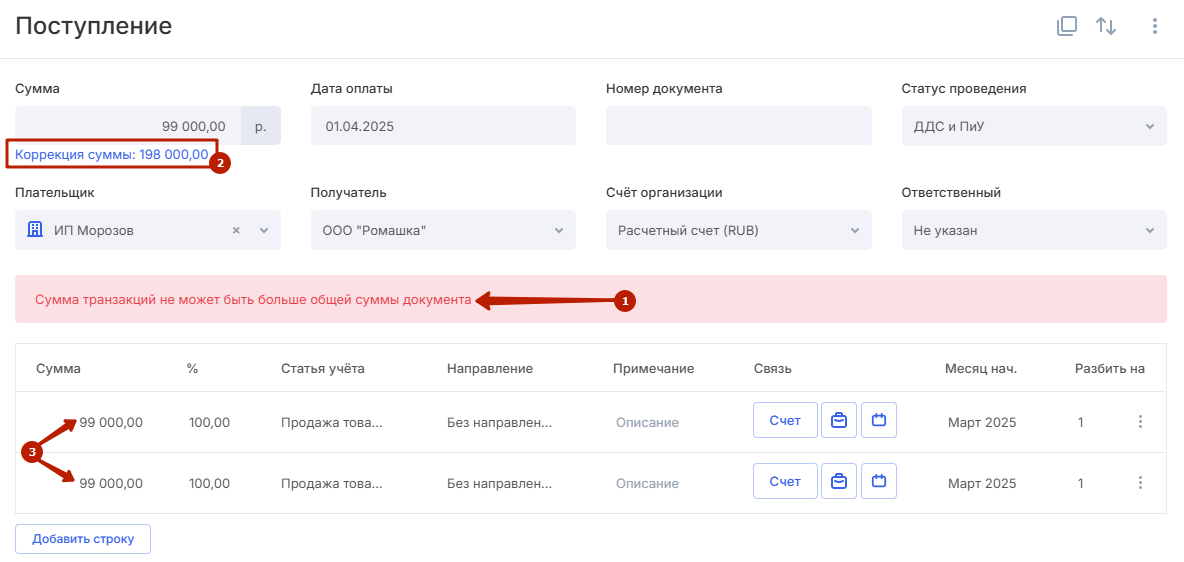Viewport: 1184px width, 562px height.
Task: Click Номер документа input field
Action: [x=738, y=125]
